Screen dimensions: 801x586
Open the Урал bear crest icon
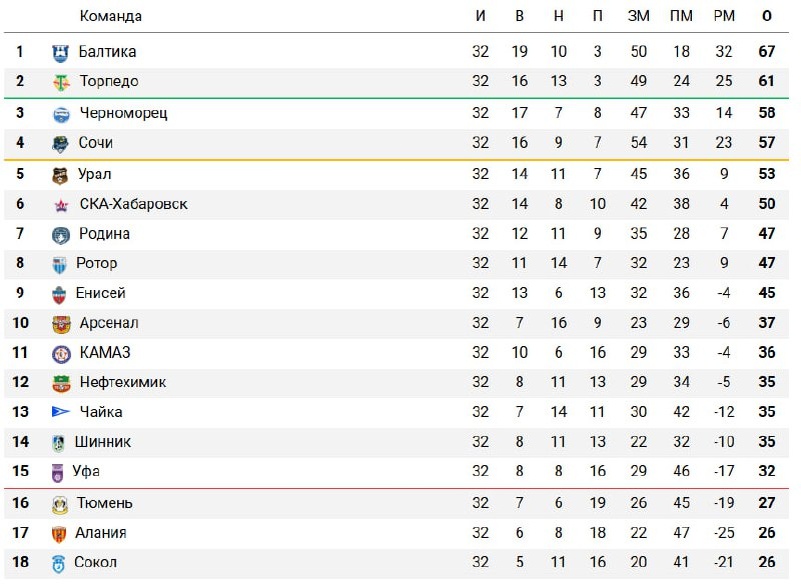(61, 175)
